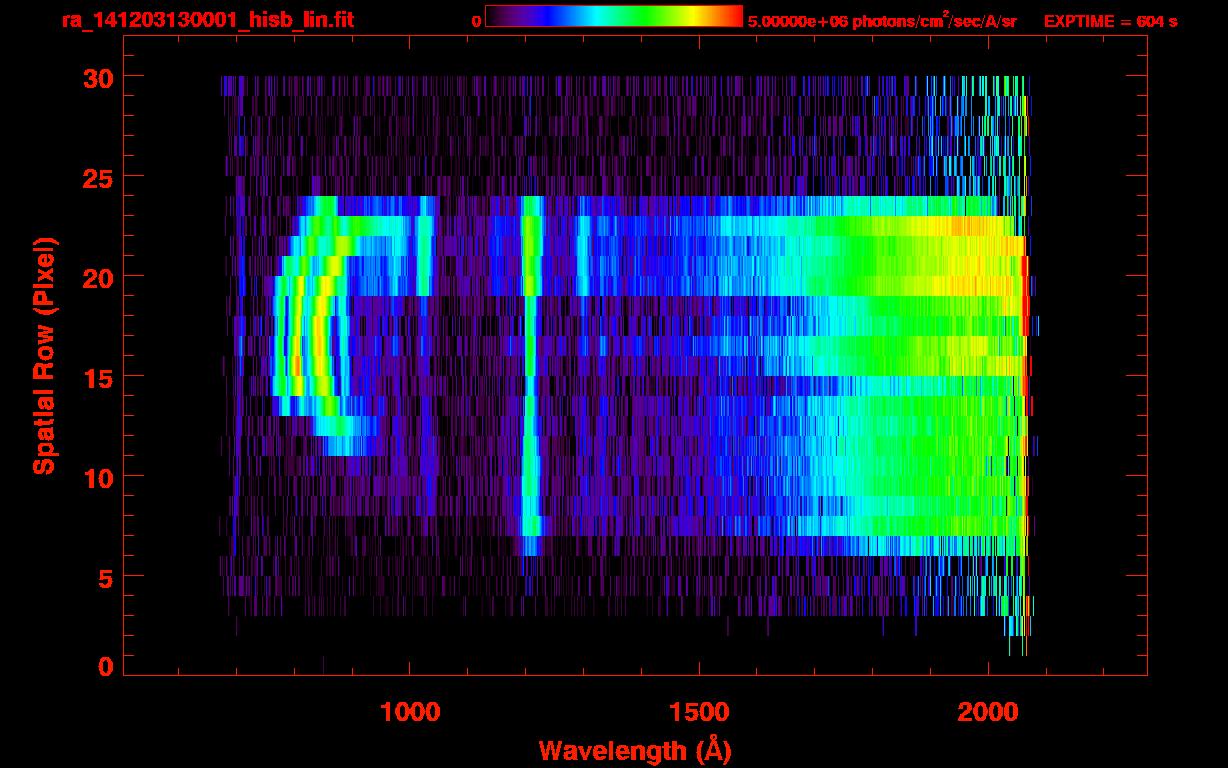This screenshot has height=768, width=1228.
Task: Click the Spatial Row (Pixel) axis title
Action: pyautogui.click(x=44, y=356)
